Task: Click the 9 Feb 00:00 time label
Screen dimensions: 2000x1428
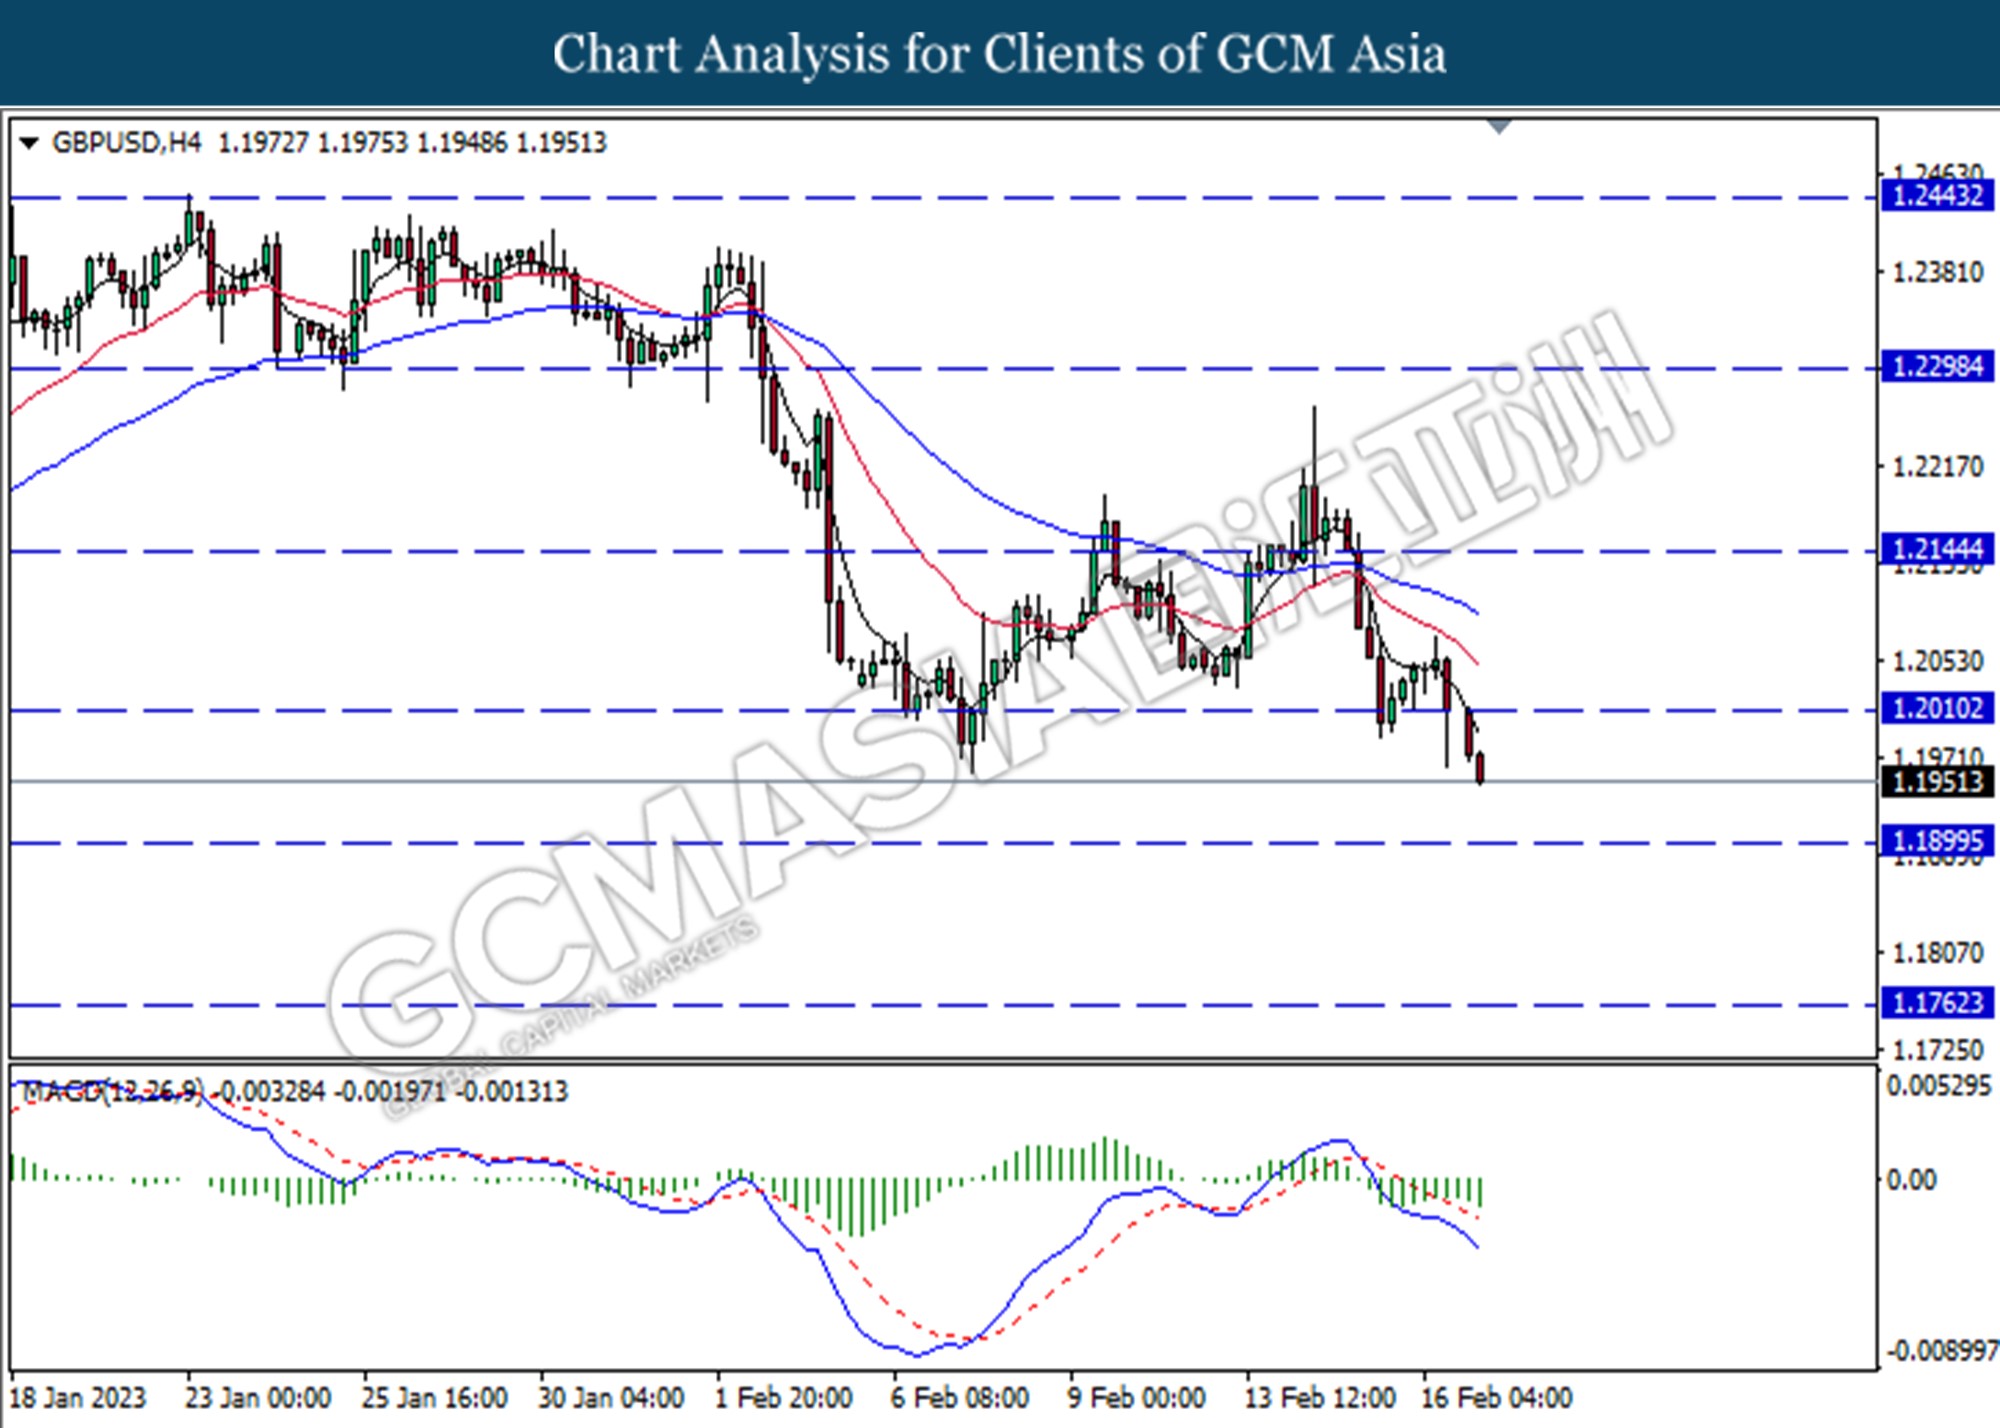Action: (x=1136, y=1397)
